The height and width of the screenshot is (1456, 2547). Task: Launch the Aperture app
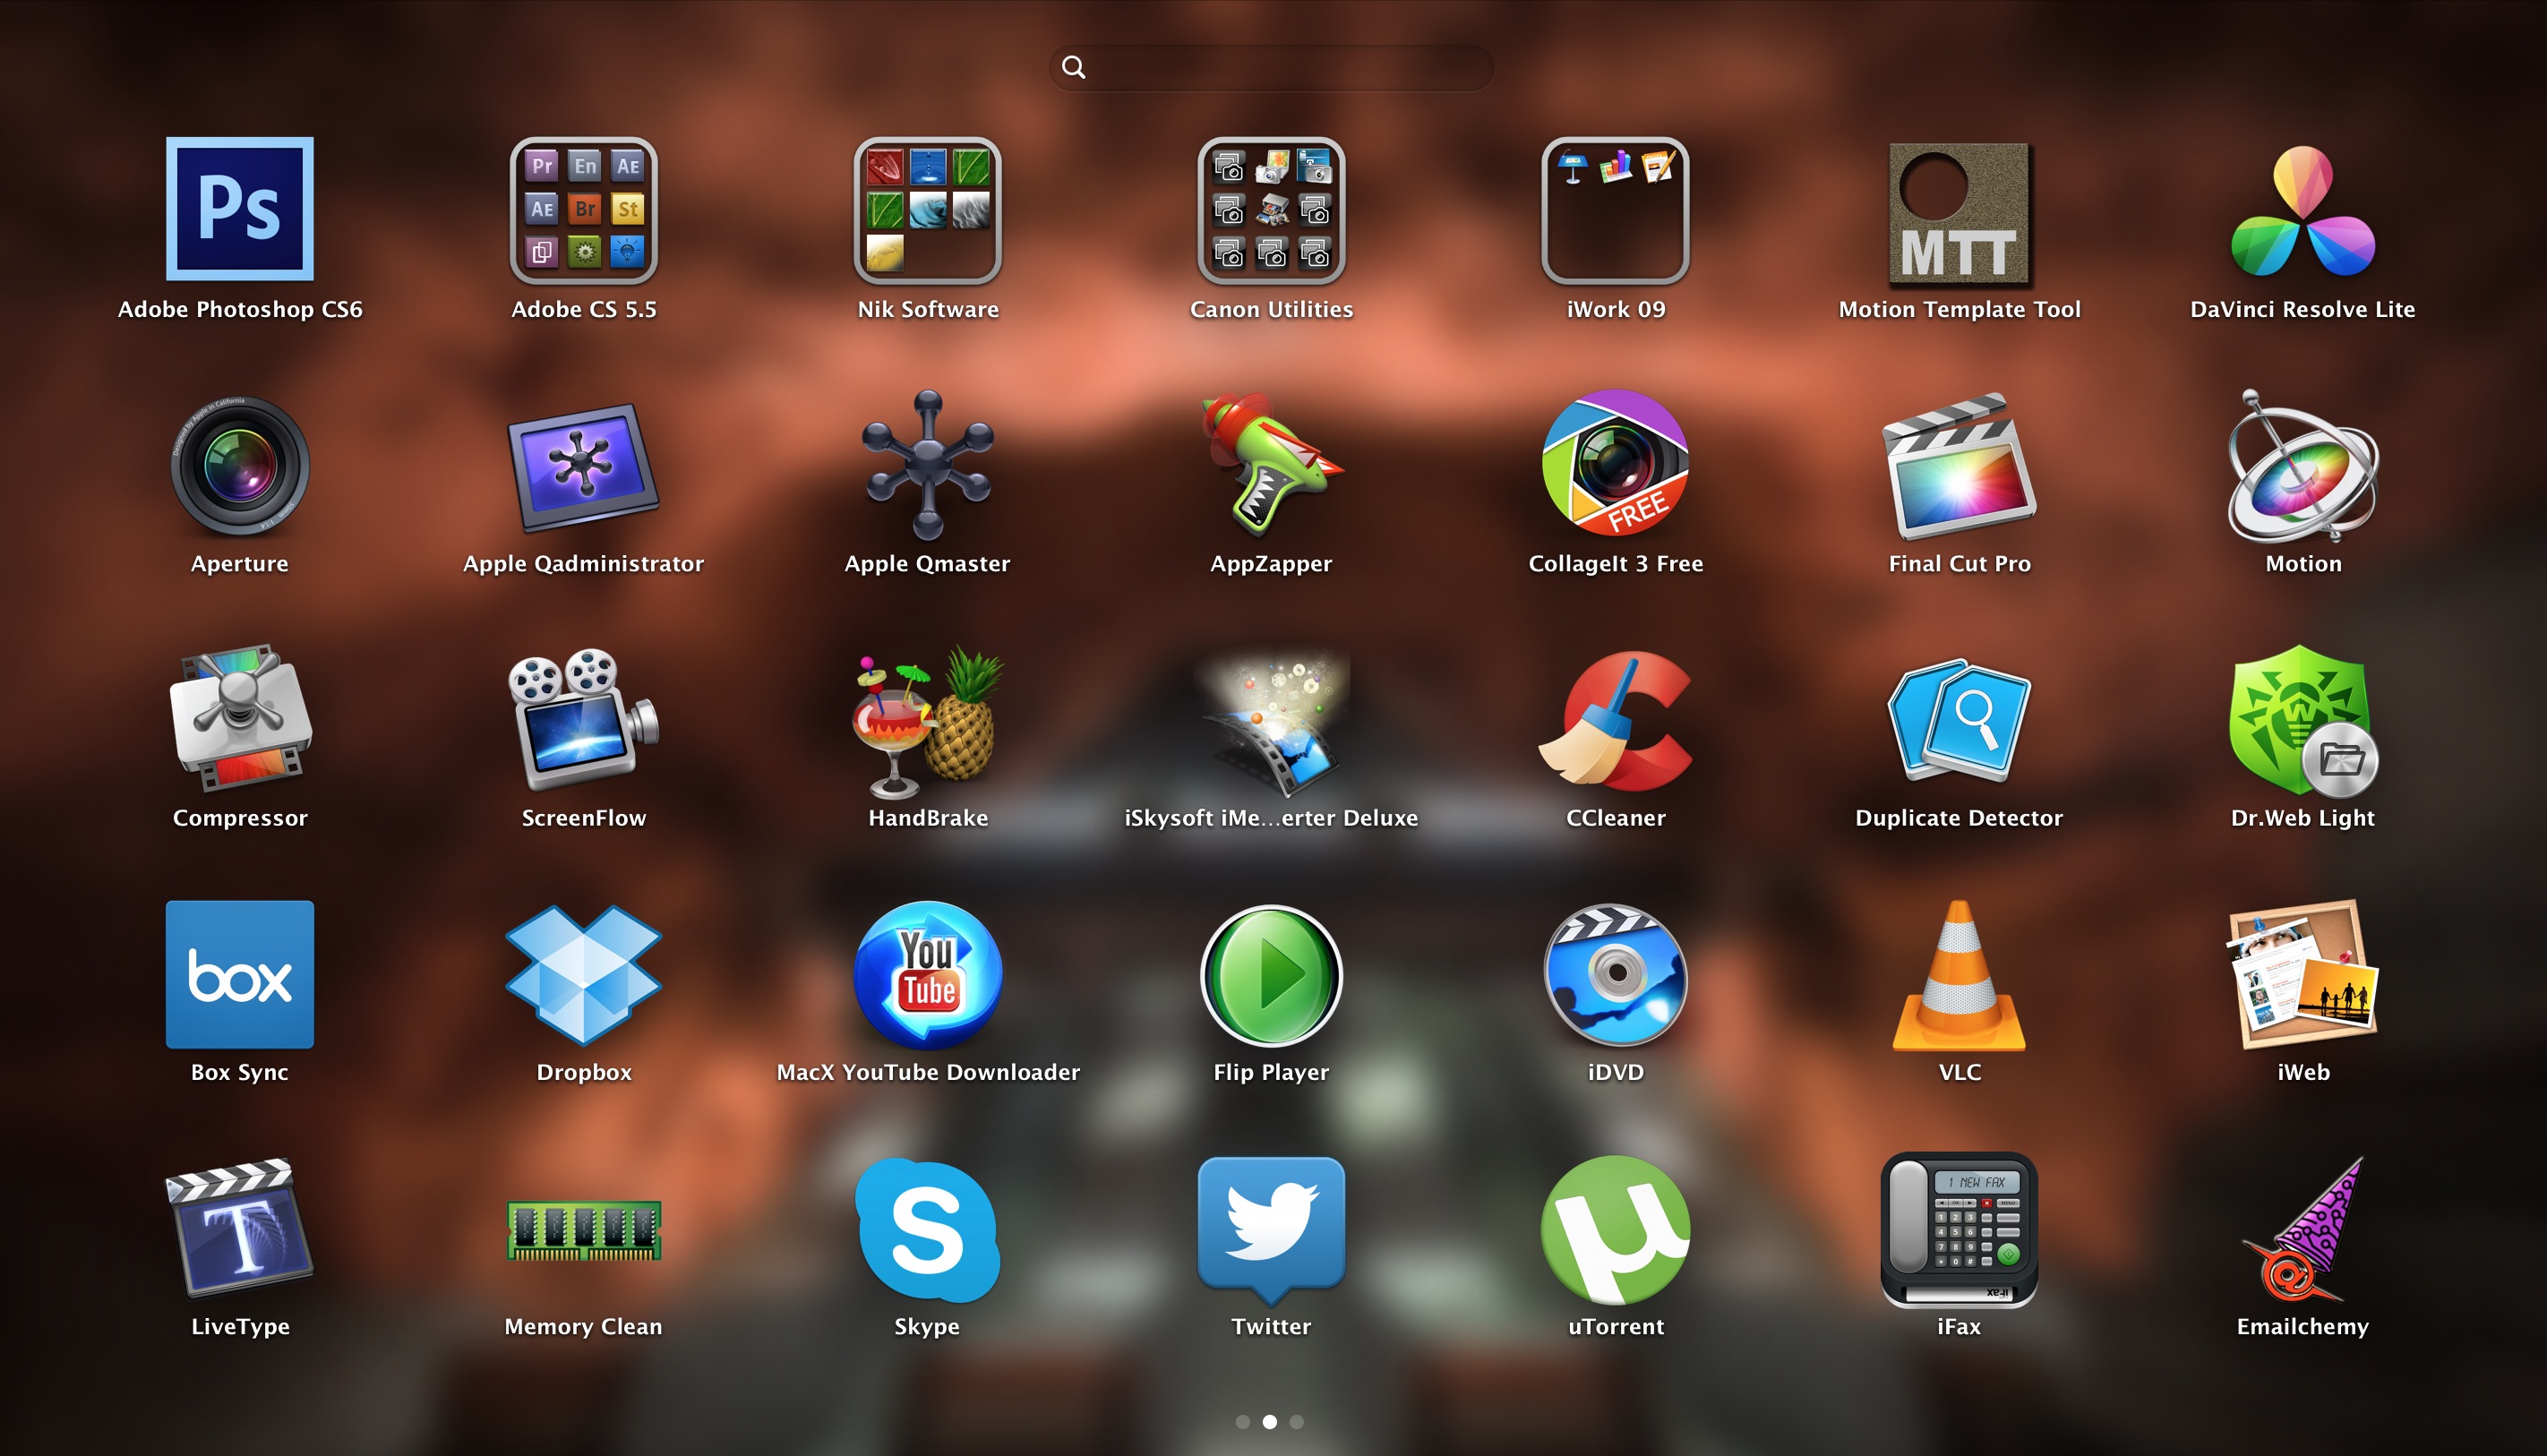point(239,465)
